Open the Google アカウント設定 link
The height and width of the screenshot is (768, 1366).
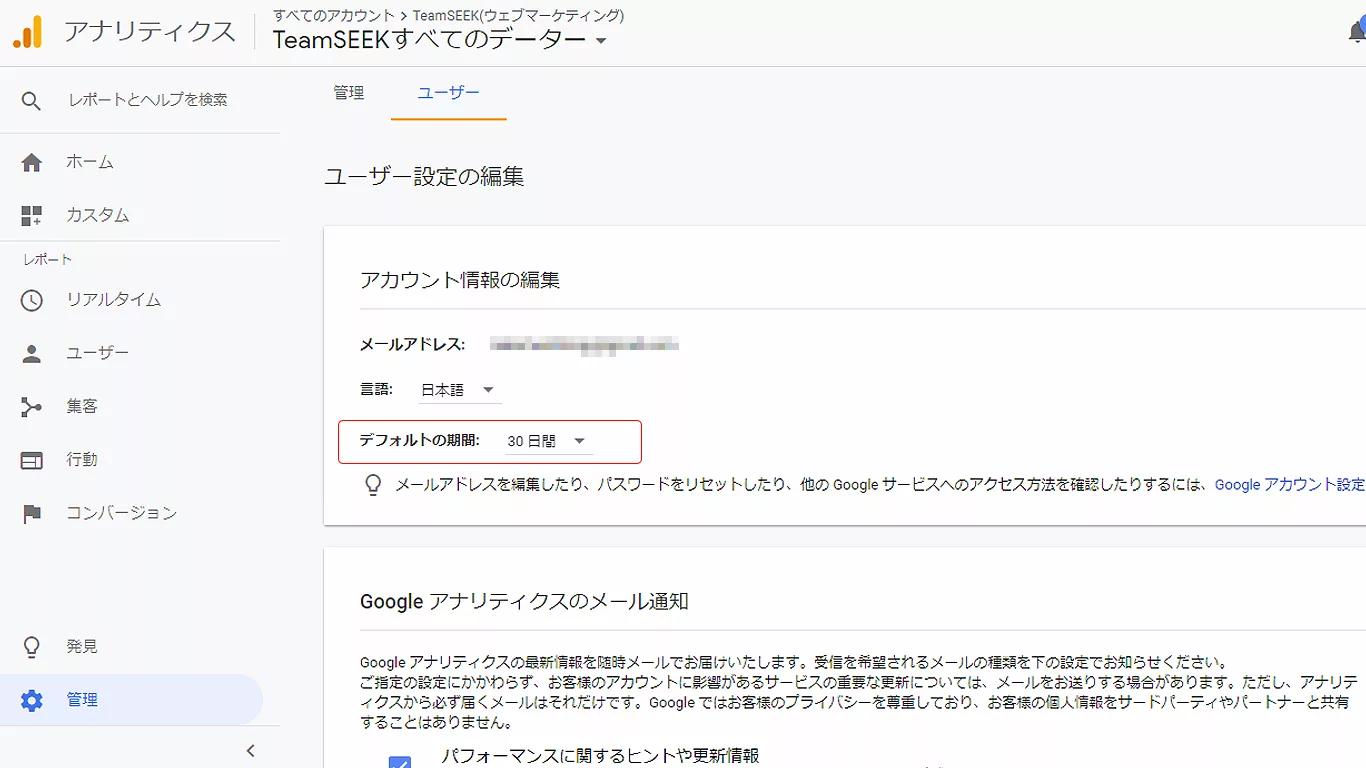point(1289,484)
